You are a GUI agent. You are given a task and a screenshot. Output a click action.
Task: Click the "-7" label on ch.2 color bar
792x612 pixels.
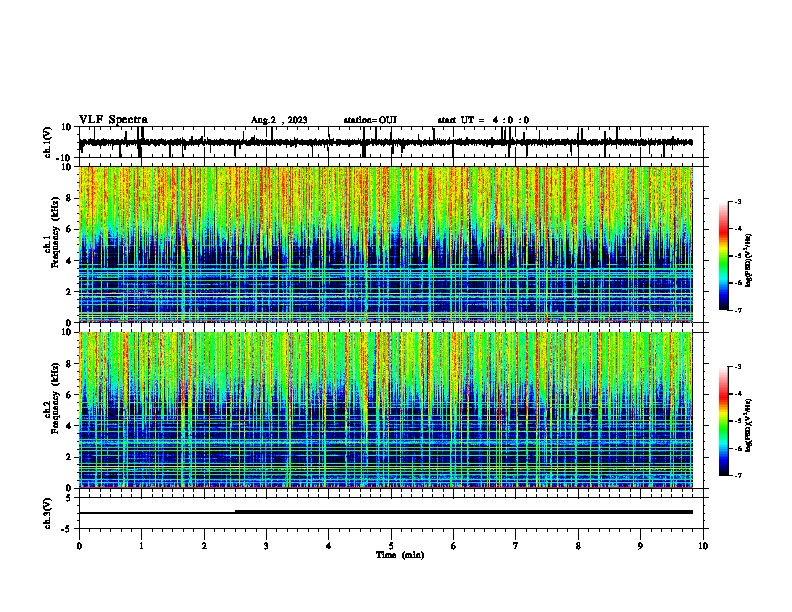pyautogui.click(x=737, y=476)
